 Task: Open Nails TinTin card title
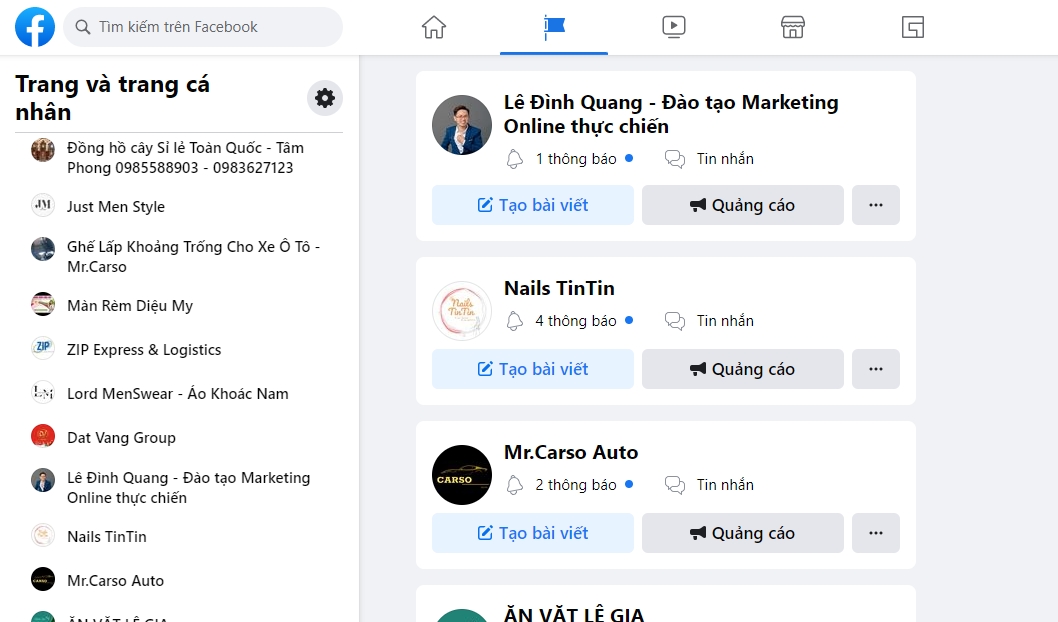(x=559, y=288)
